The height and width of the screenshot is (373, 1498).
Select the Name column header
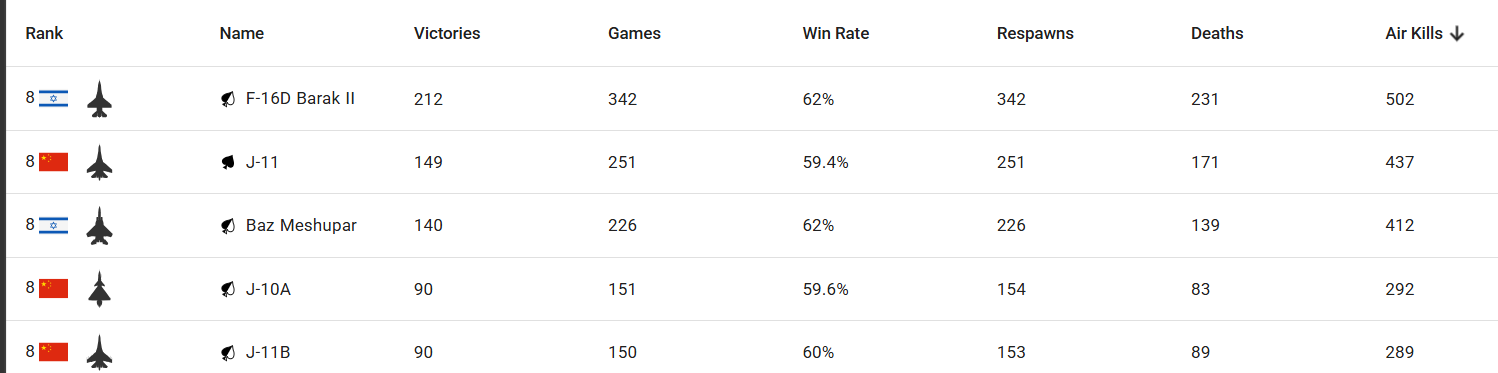coord(242,33)
